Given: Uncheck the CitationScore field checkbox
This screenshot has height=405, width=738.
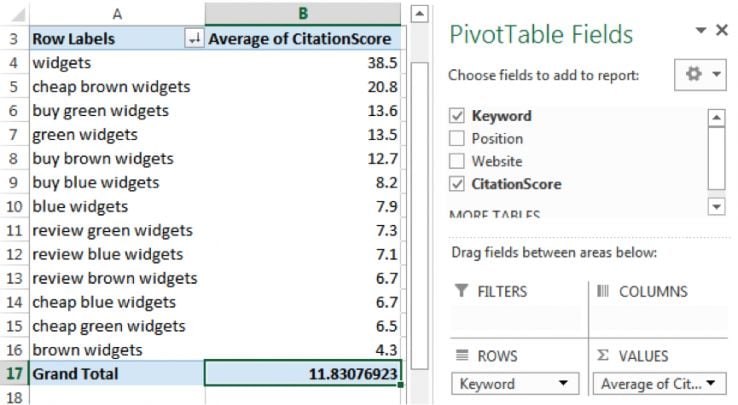Looking at the screenshot, I should (x=458, y=184).
